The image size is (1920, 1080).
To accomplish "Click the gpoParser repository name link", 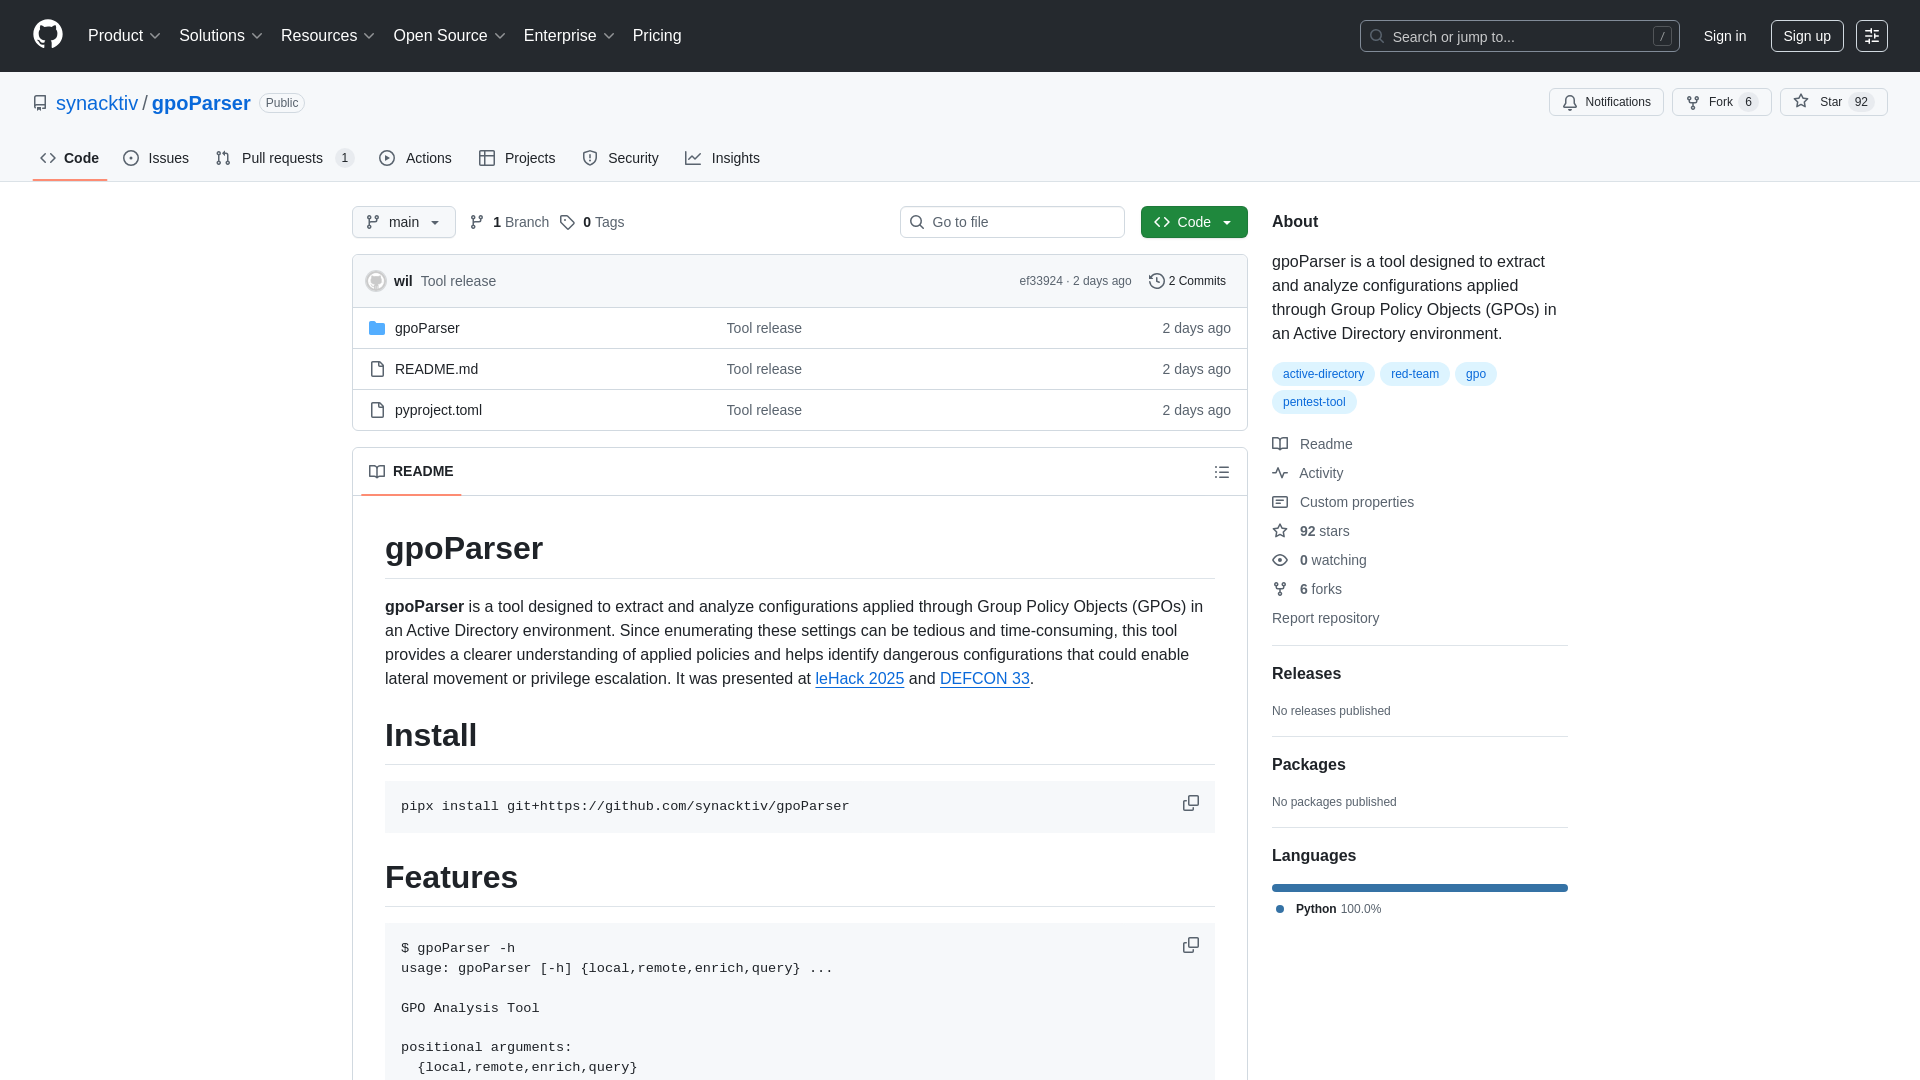I will pos(201,103).
